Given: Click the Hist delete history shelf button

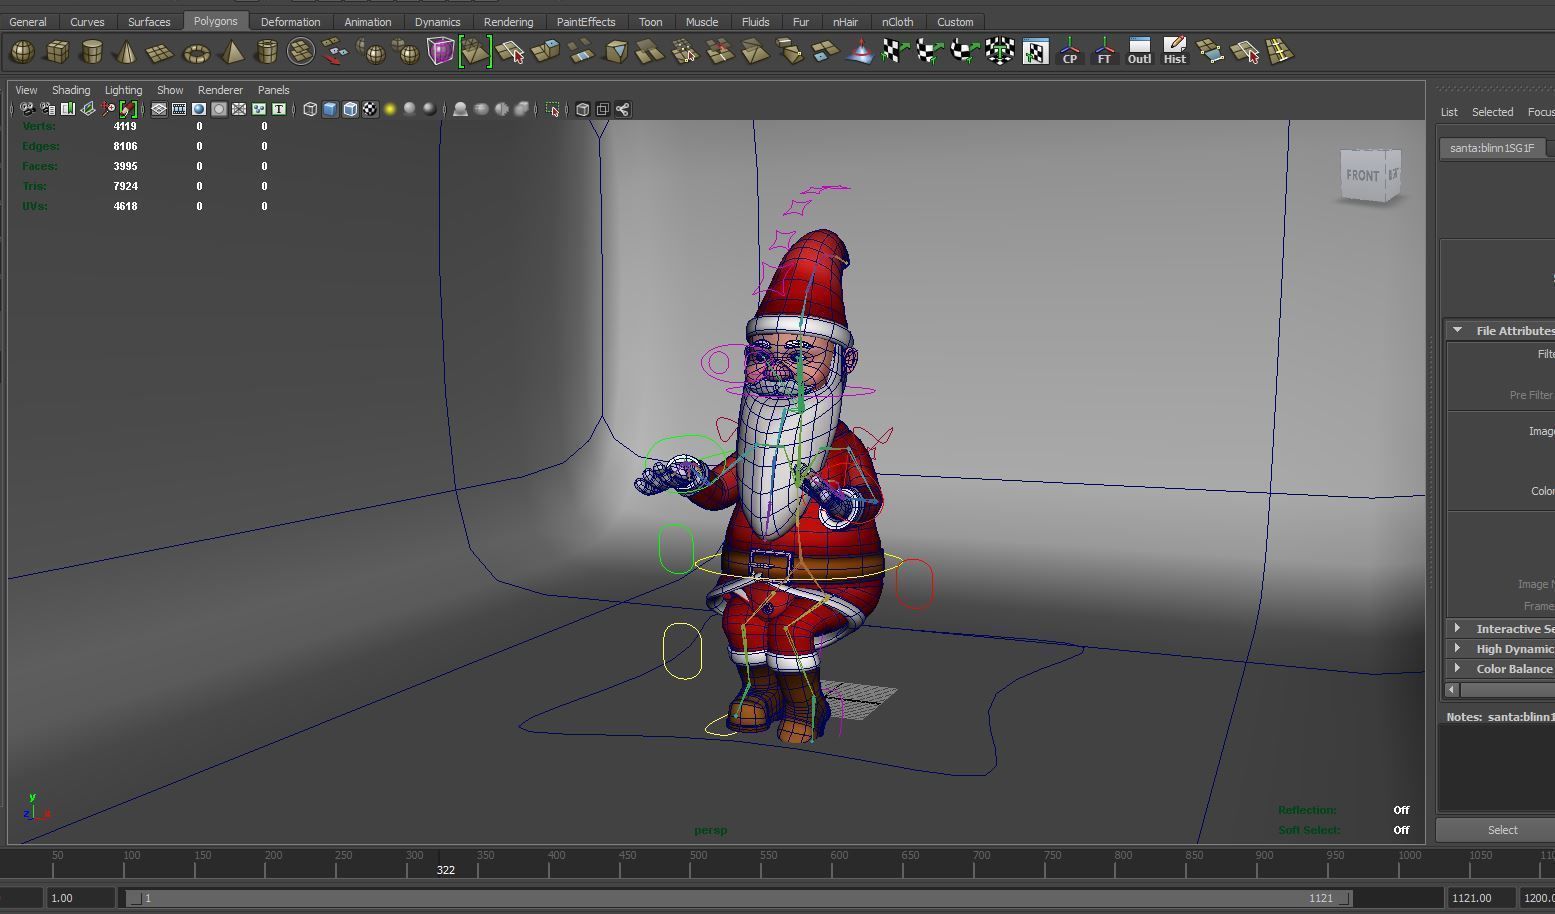Looking at the screenshot, I should click(x=1174, y=51).
